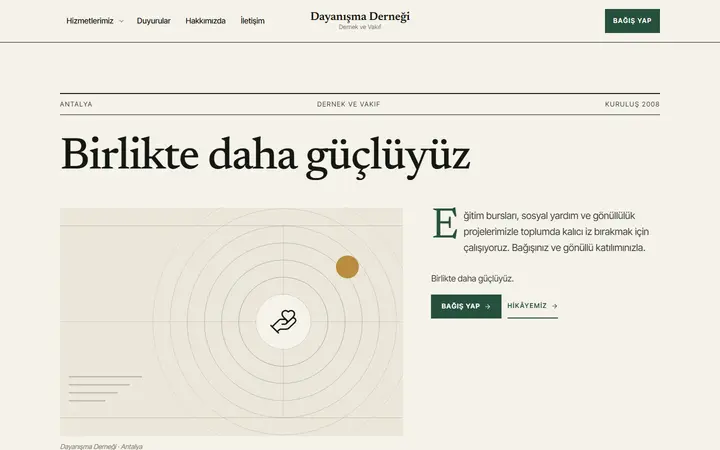Click the arrow icon in hero BAĞIŞ YAP

click(x=488, y=306)
